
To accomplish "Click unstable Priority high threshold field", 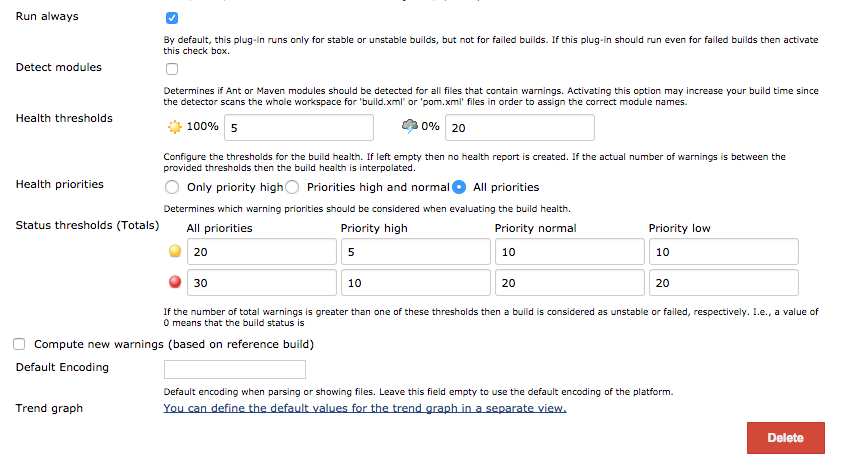I will (415, 253).
